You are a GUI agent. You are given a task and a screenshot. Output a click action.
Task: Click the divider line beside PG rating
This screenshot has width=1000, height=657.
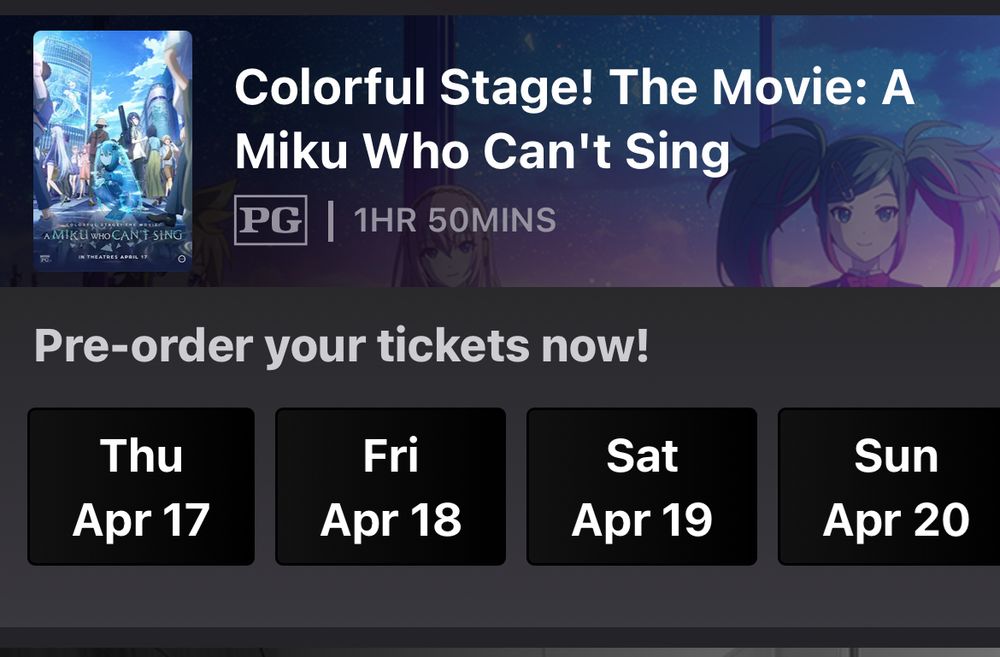330,220
